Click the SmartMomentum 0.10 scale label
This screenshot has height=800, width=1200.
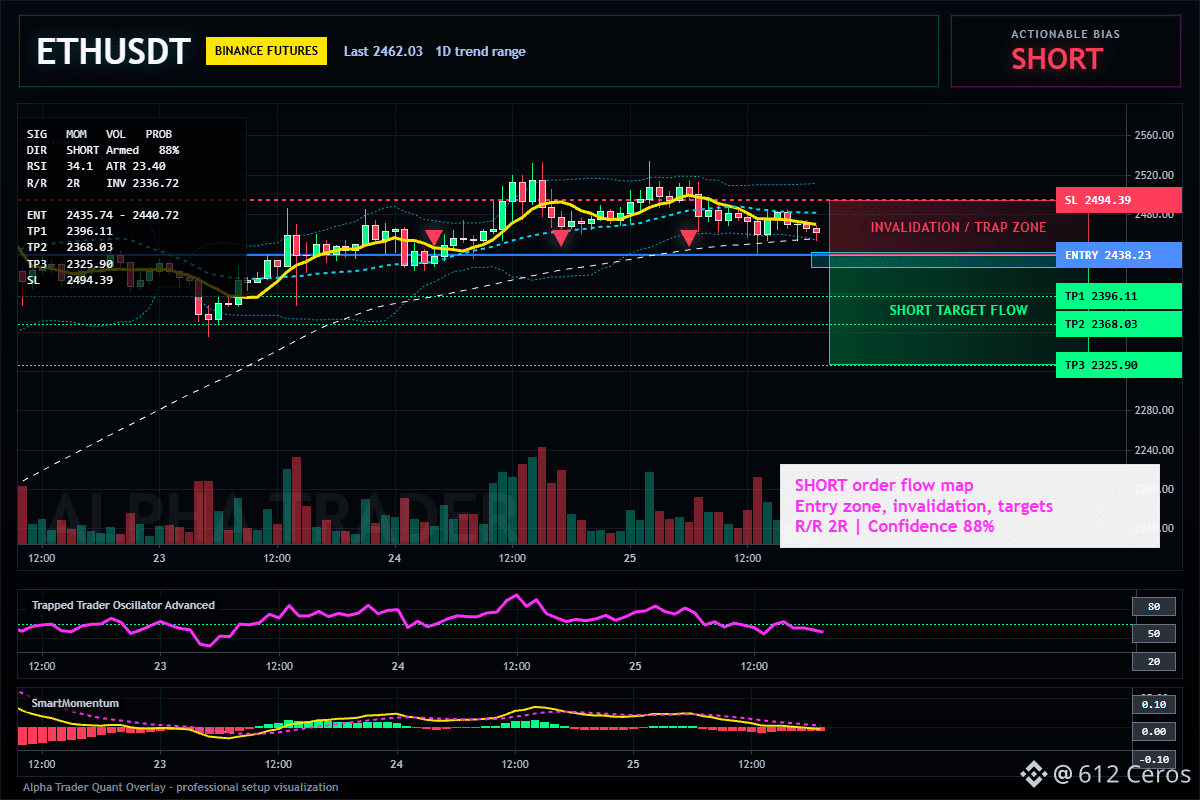(1153, 704)
